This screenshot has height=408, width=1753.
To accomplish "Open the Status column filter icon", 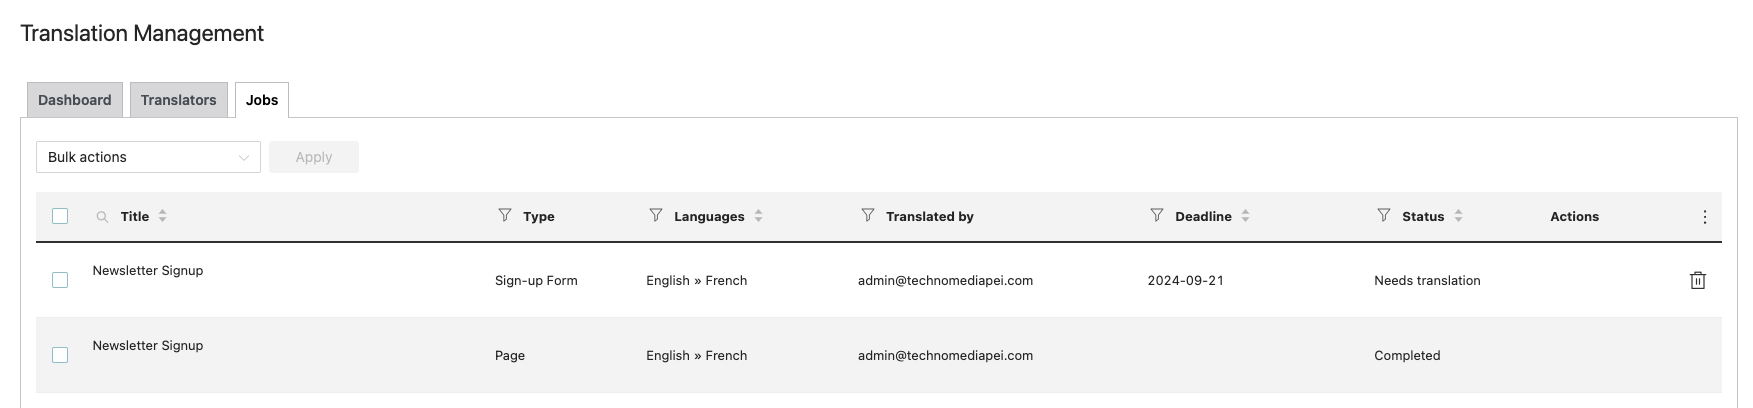I will pyautogui.click(x=1384, y=216).
